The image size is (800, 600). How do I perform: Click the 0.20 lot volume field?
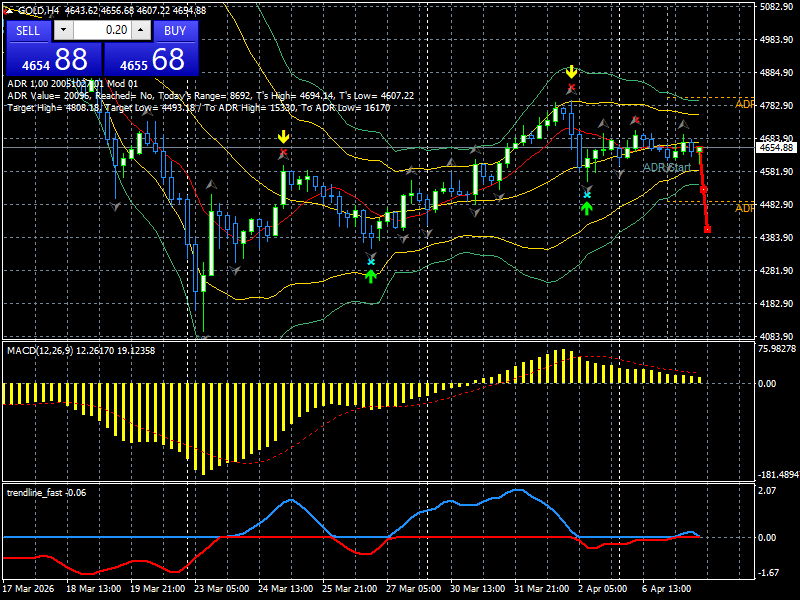coord(101,30)
